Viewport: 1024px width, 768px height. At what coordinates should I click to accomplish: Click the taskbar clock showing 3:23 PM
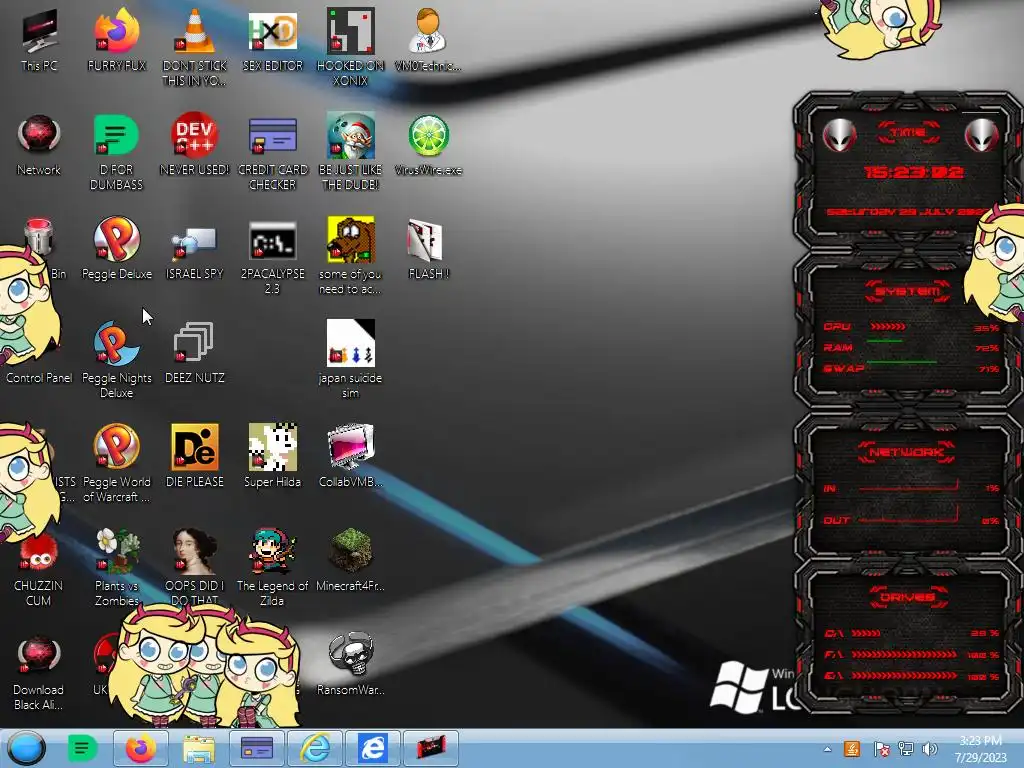[980, 749]
